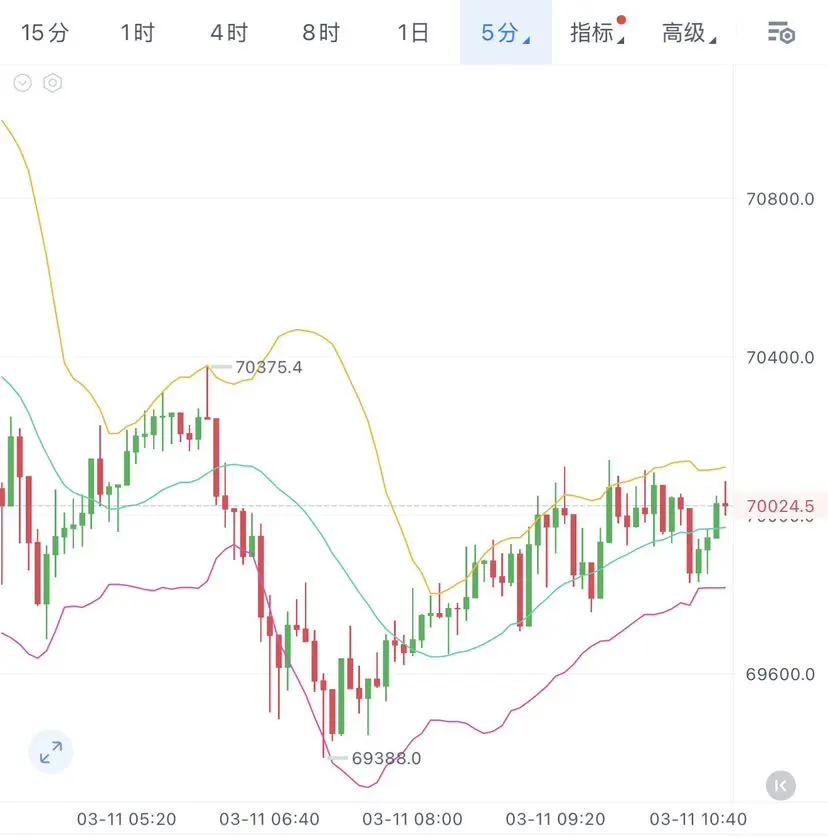Viewport: 828px width, 837px height.
Task: Collapse indicator legend with circle chevron
Action: tap(22, 83)
